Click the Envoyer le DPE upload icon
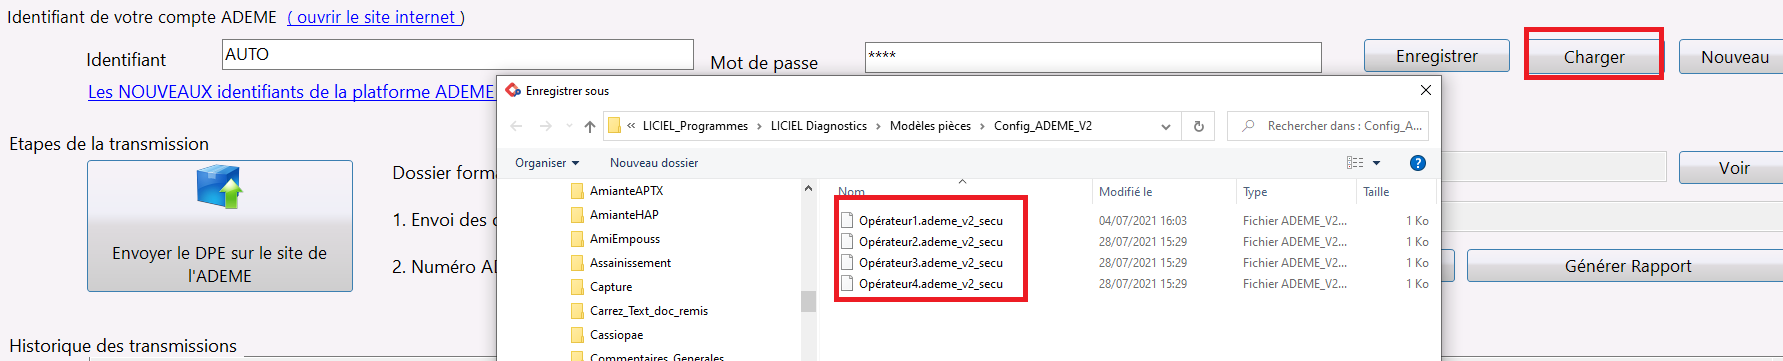This screenshot has width=1783, height=361. click(220, 187)
